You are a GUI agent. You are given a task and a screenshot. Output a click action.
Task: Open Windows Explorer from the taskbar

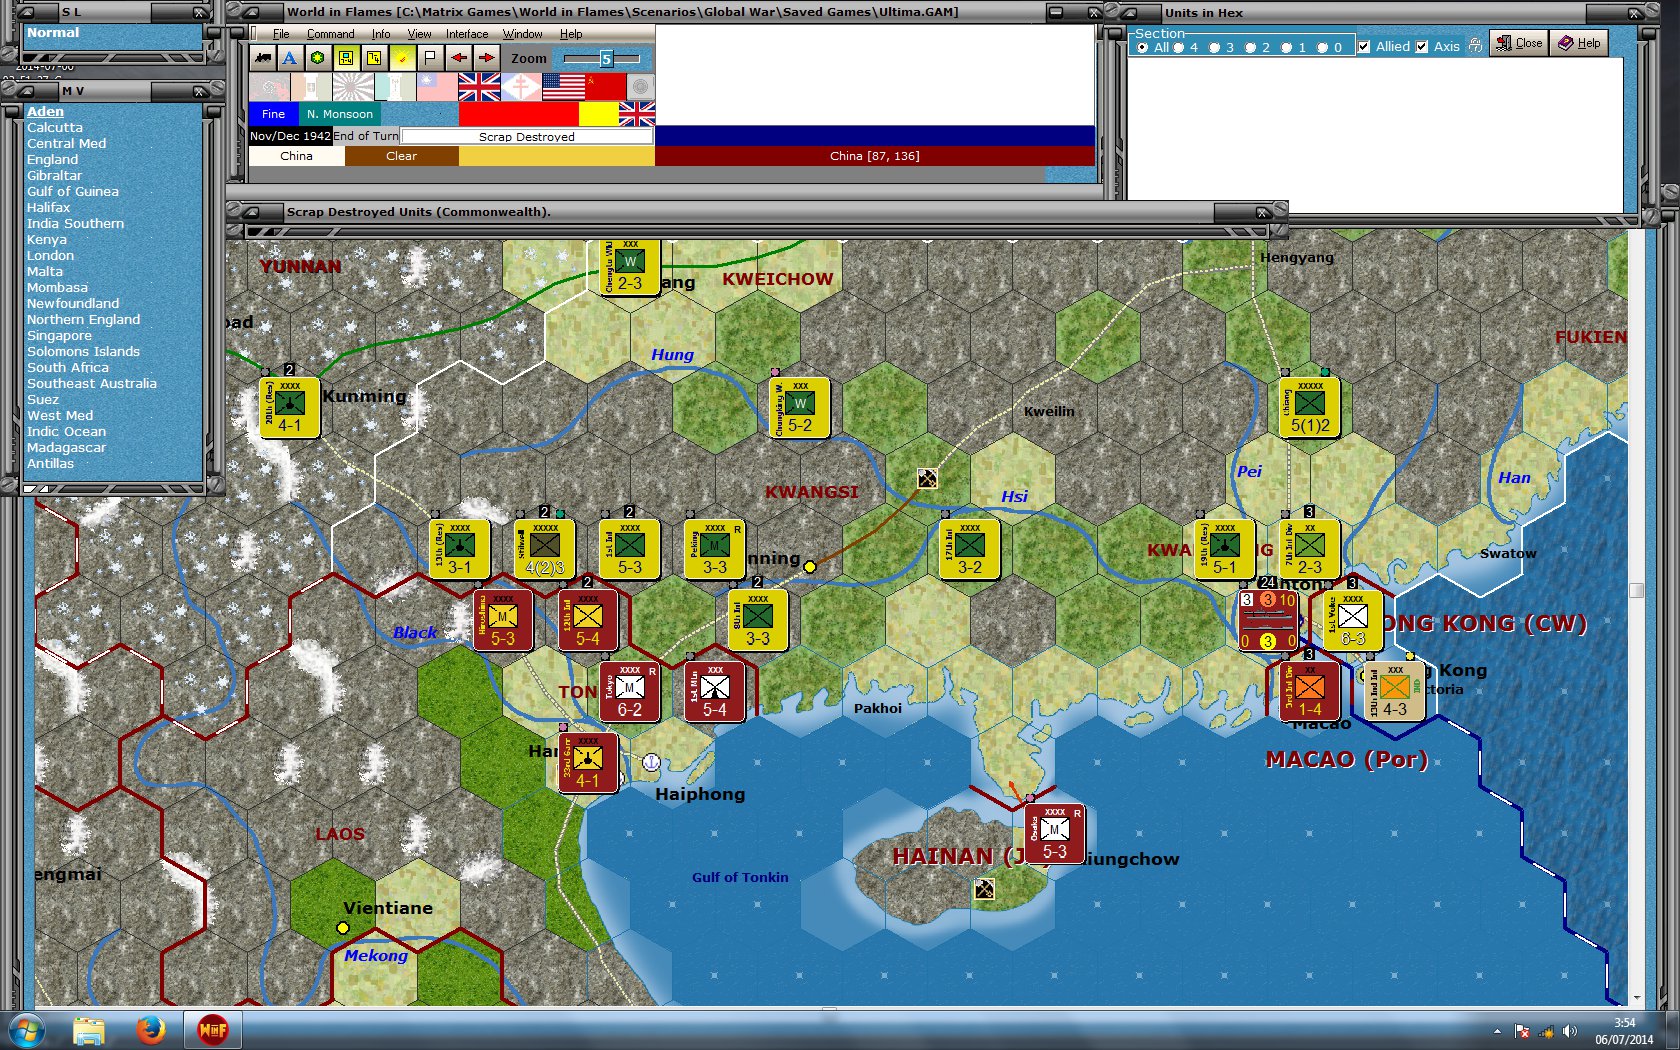coord(89,1029)
